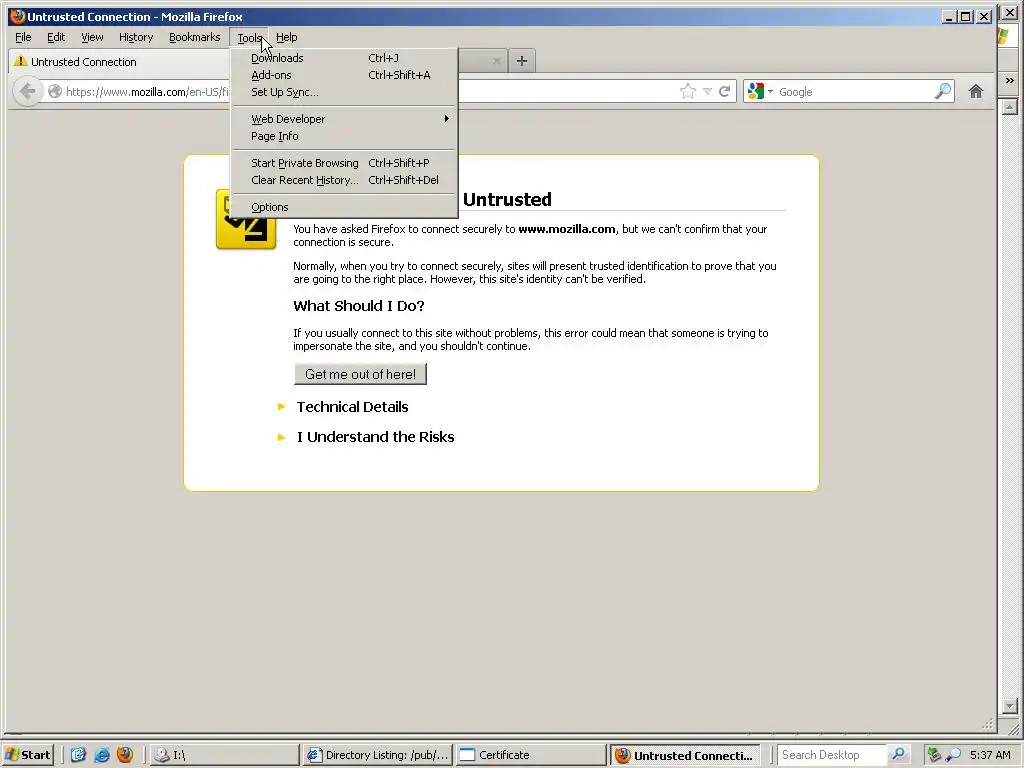This screenshot has width=1024, height=768.
Task: Click the Get me out of here! button
Action: coord(360,374)
